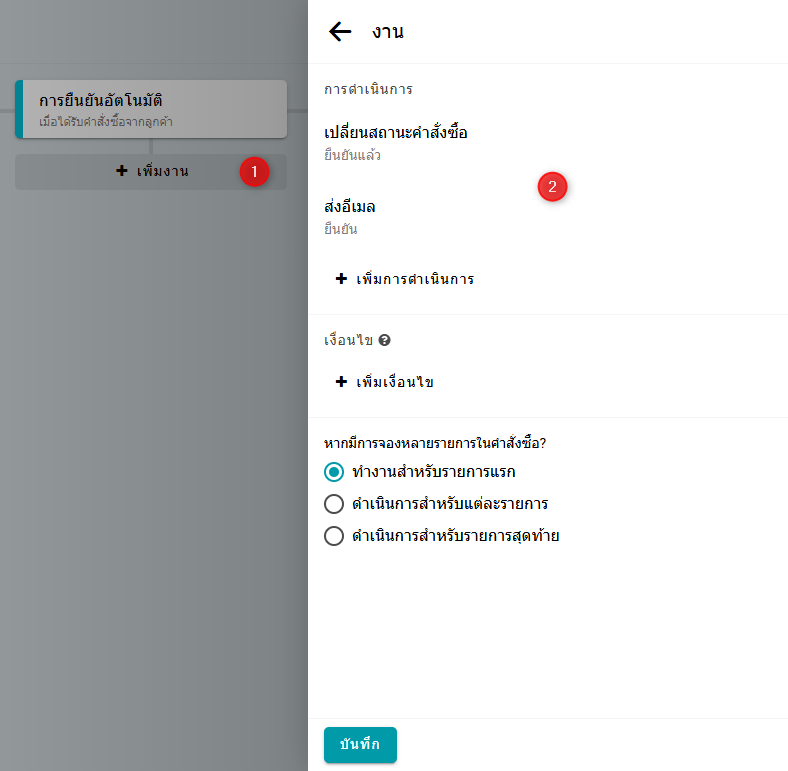This screenshot has height=771, width=788.
Task: Click the ยืนยัน email template value
Action: click(341, 229)
